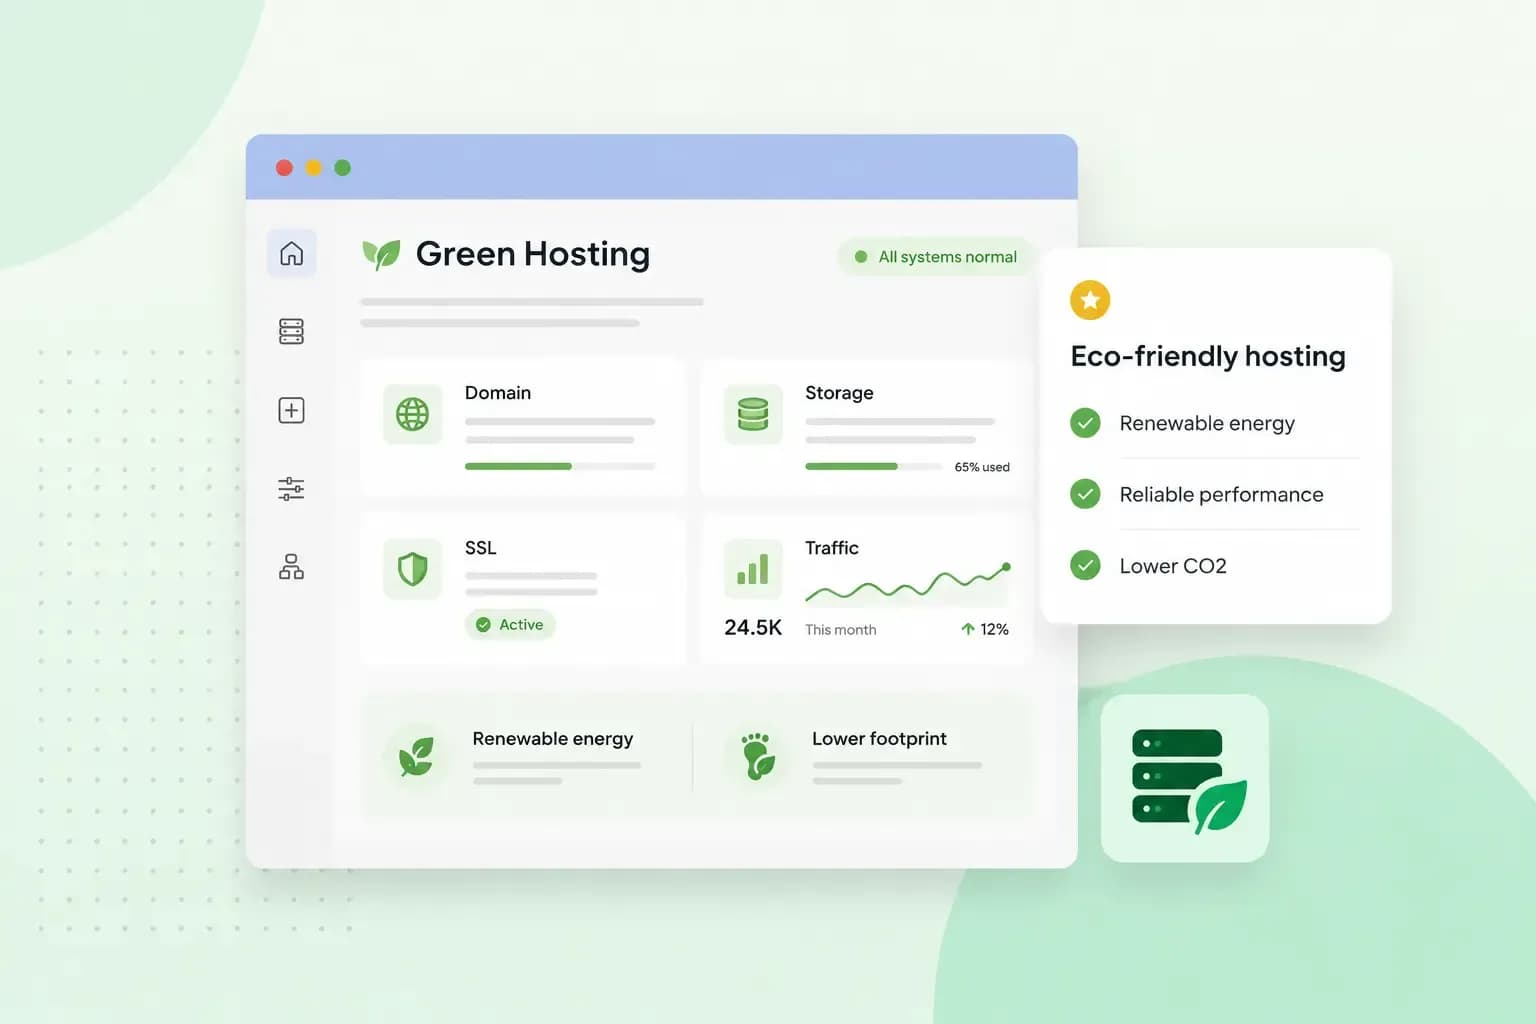Click the Renewable energy plant icon
Image resolution: width=1536 pixels, height=1024 pixels.
(x=416, y=756)
